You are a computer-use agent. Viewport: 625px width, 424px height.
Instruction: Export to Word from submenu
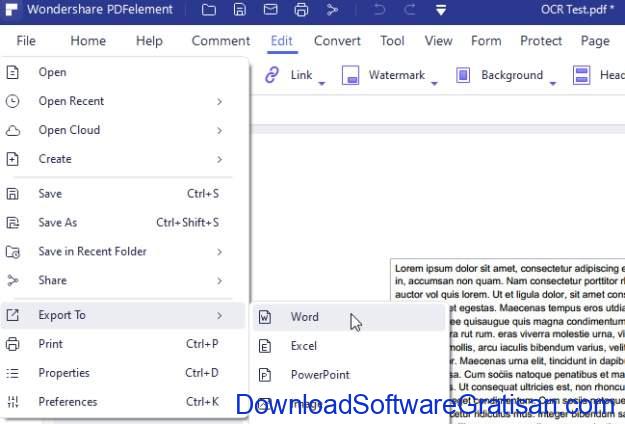tap(349, 317)
